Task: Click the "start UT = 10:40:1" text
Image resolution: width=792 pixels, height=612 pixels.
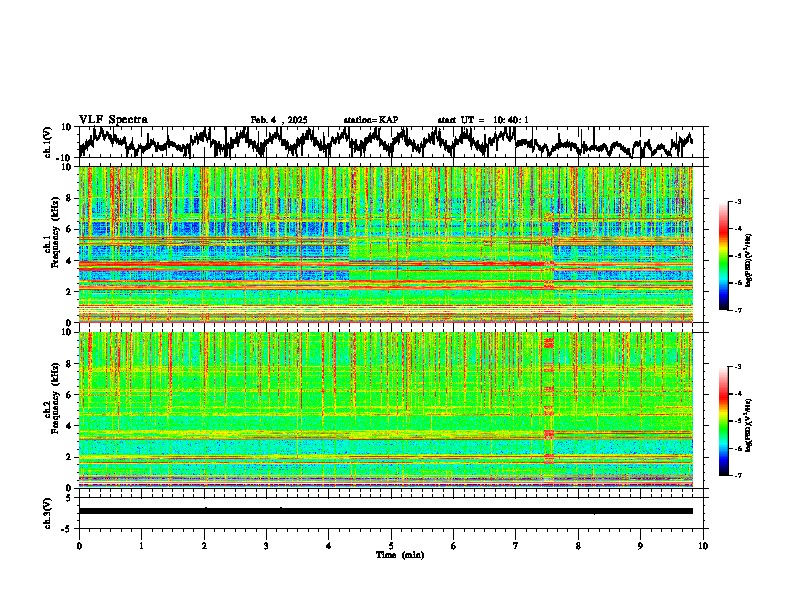Action: pos(483,120)
